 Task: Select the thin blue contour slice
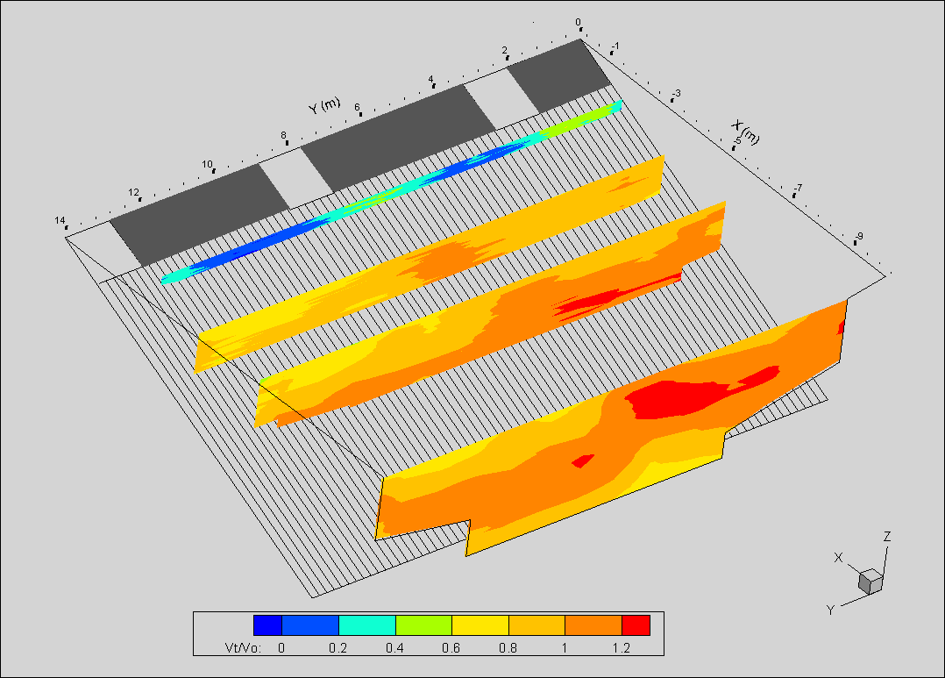400,187
